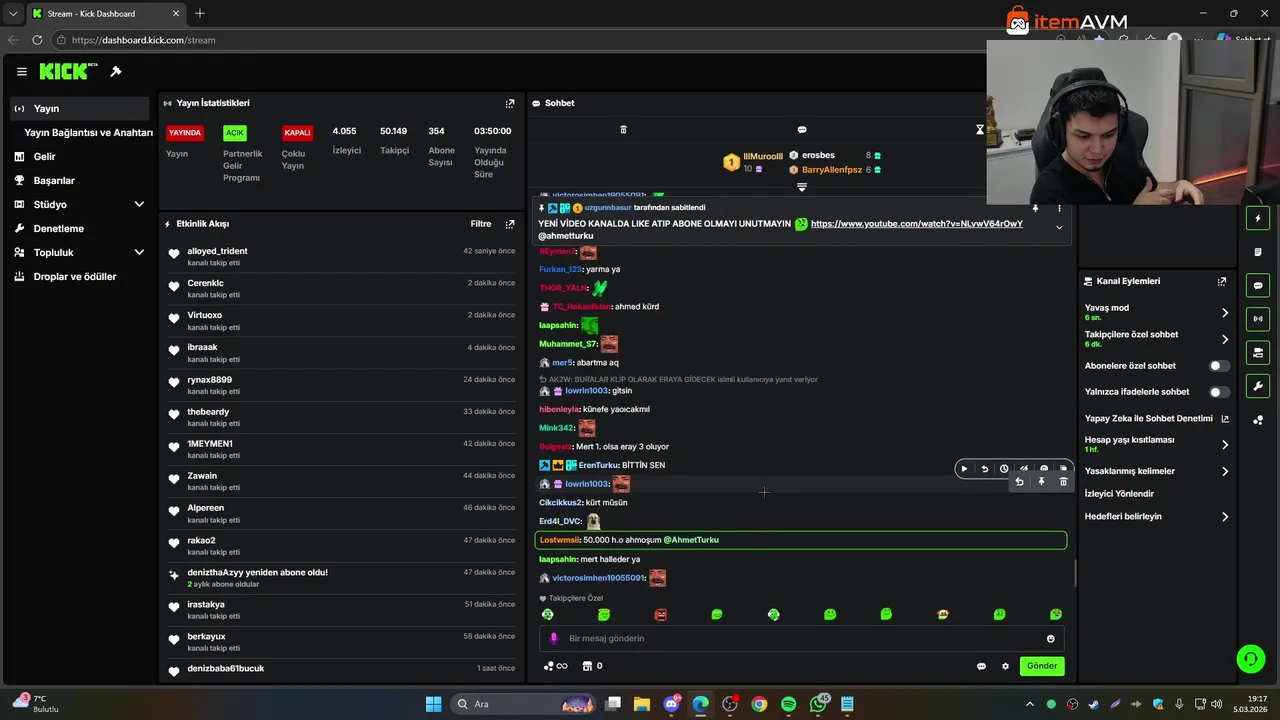Open Yapay Zeka ile Sohbet Denetimi
The width and height of the screenshot is (1280, 720).
pos(1157,419)
